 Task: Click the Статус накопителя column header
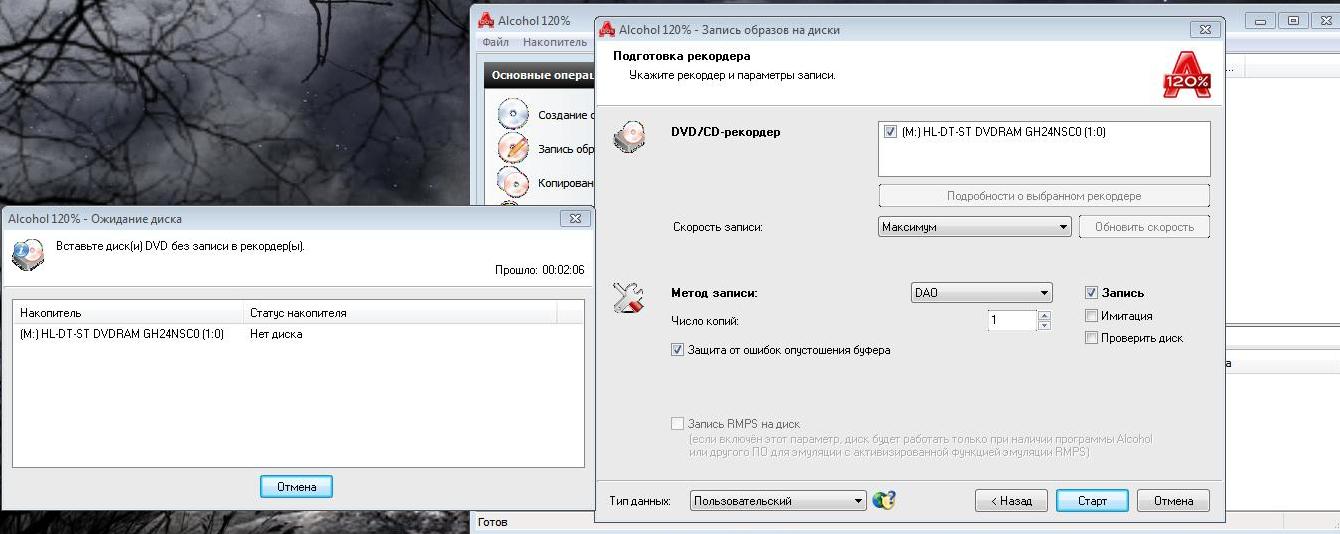[400, 313]
